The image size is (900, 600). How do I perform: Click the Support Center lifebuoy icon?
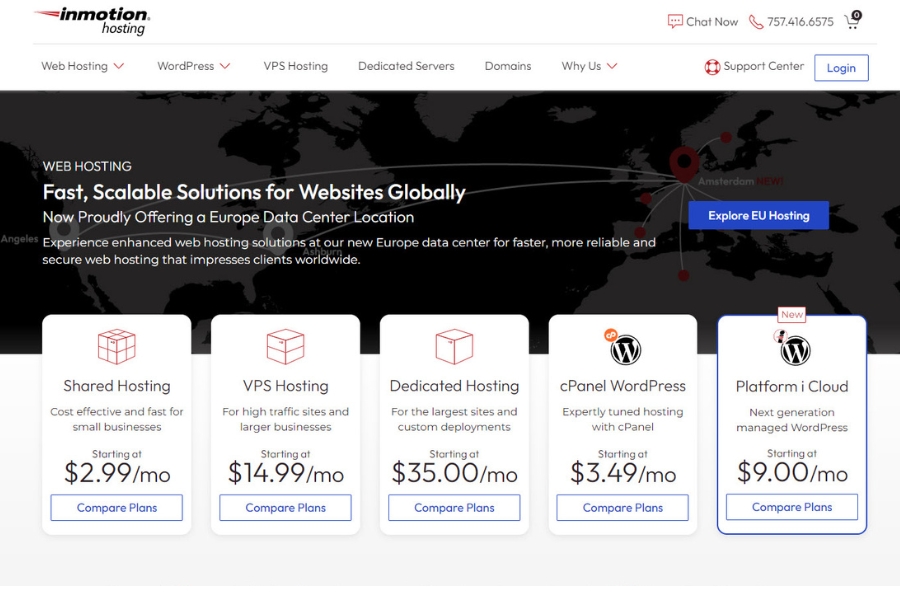tap(712, 67)
